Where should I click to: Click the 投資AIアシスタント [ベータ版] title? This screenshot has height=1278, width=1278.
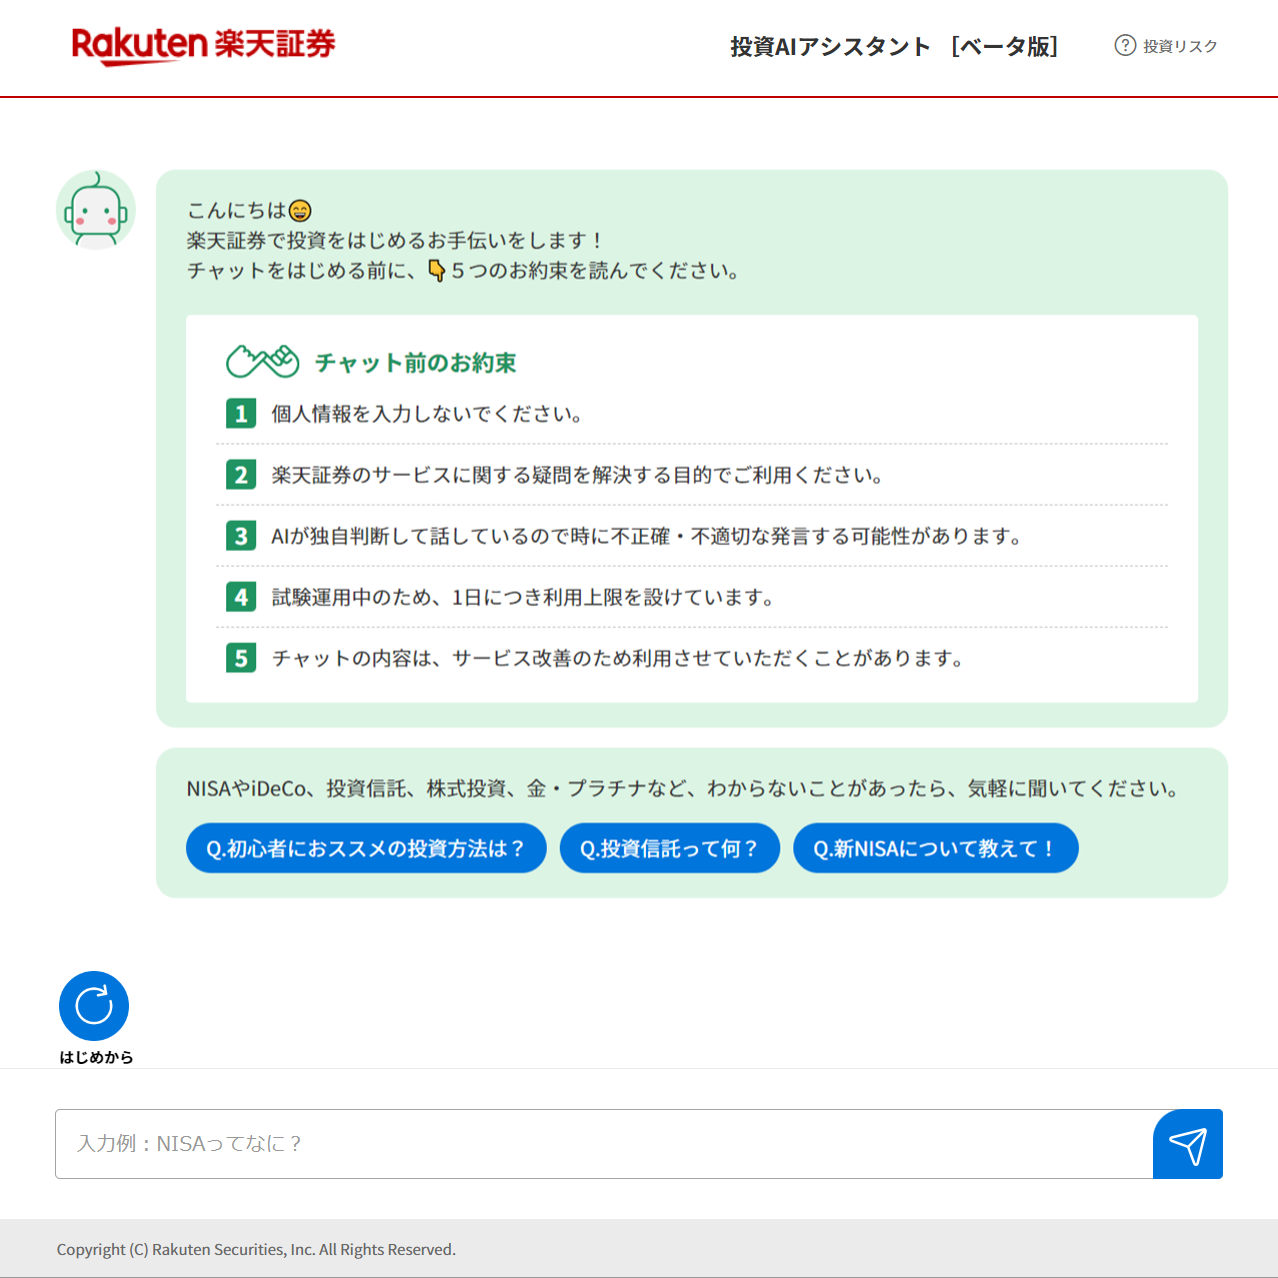[x=894, y=47]
